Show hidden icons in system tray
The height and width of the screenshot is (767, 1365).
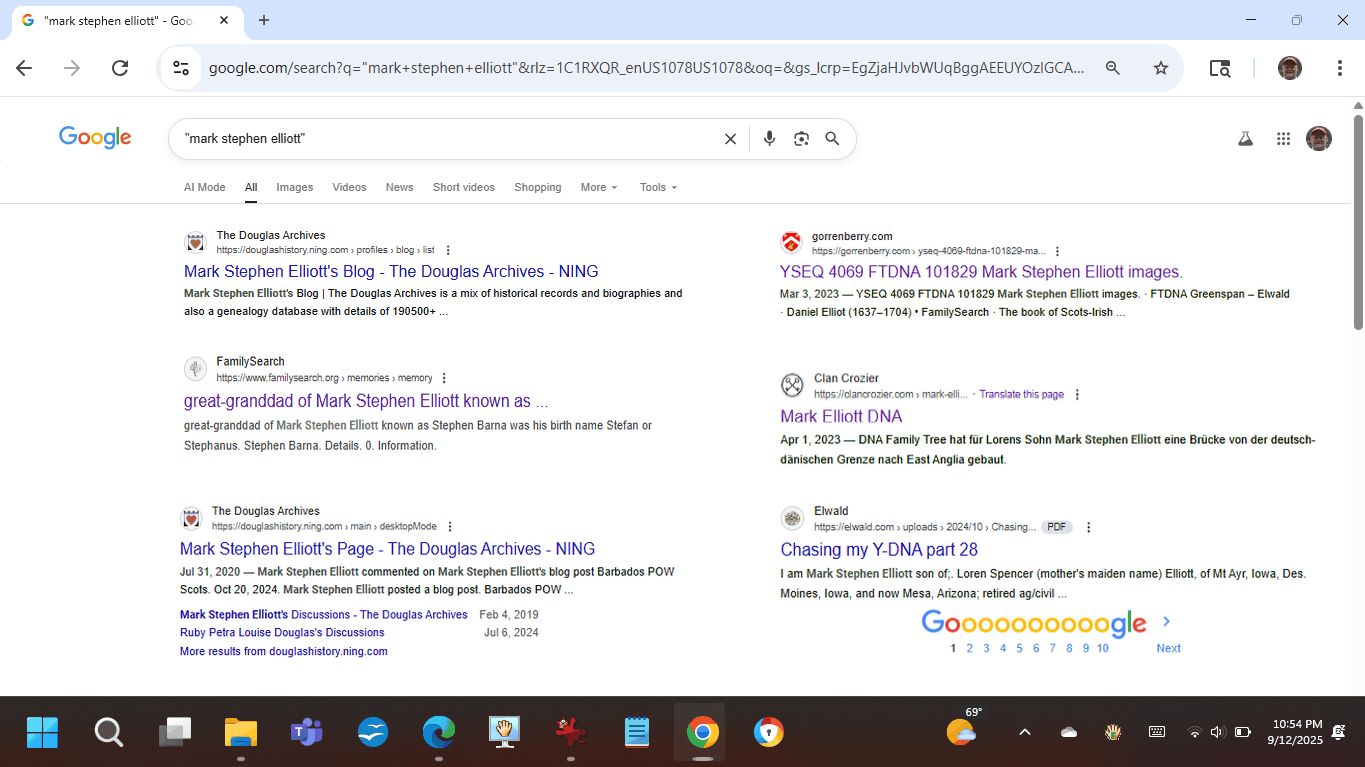click(x=1024, y=732)
